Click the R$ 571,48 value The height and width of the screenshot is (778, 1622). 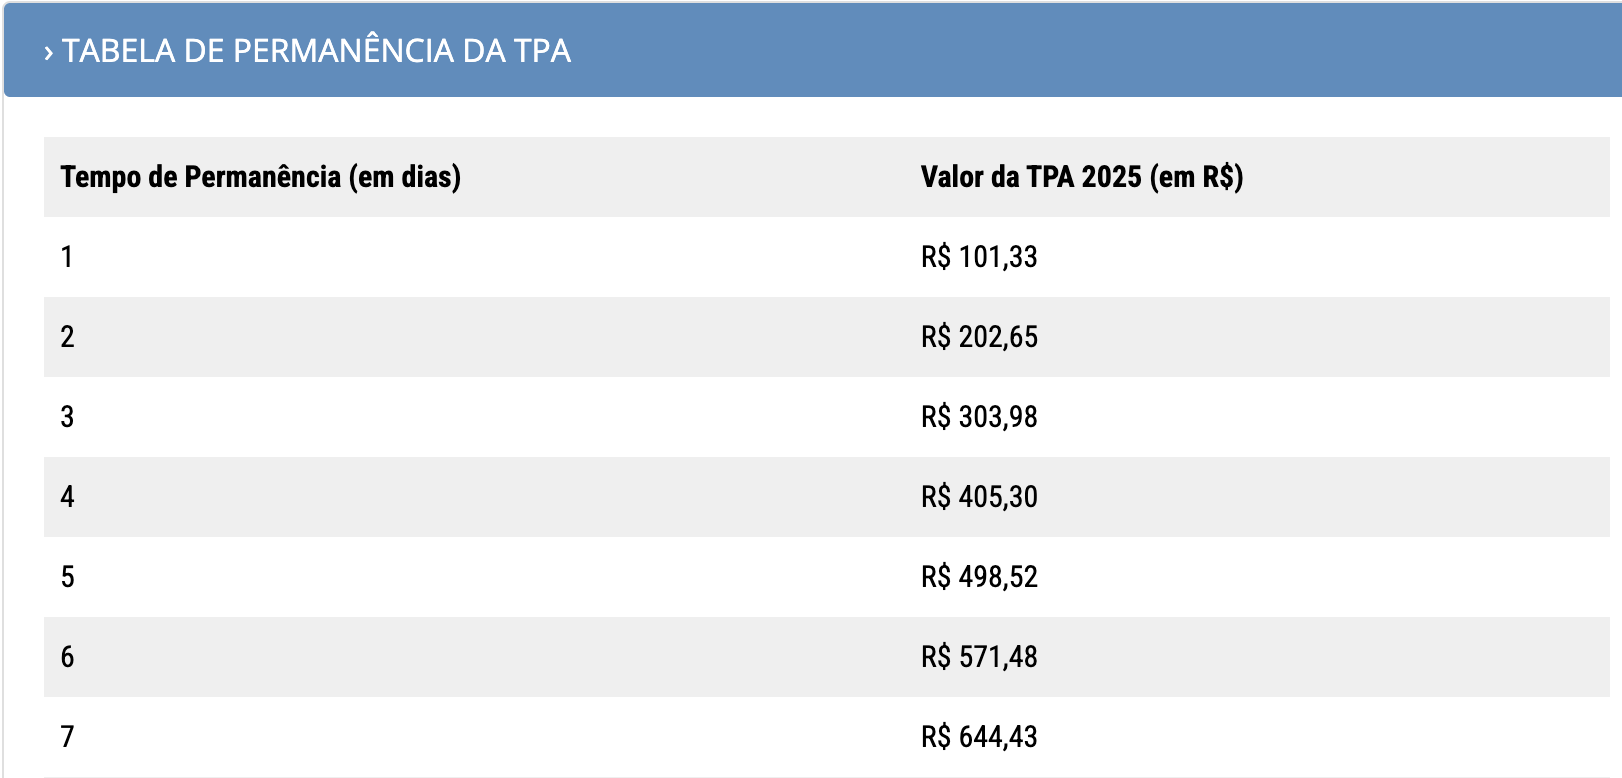point(979,657)
